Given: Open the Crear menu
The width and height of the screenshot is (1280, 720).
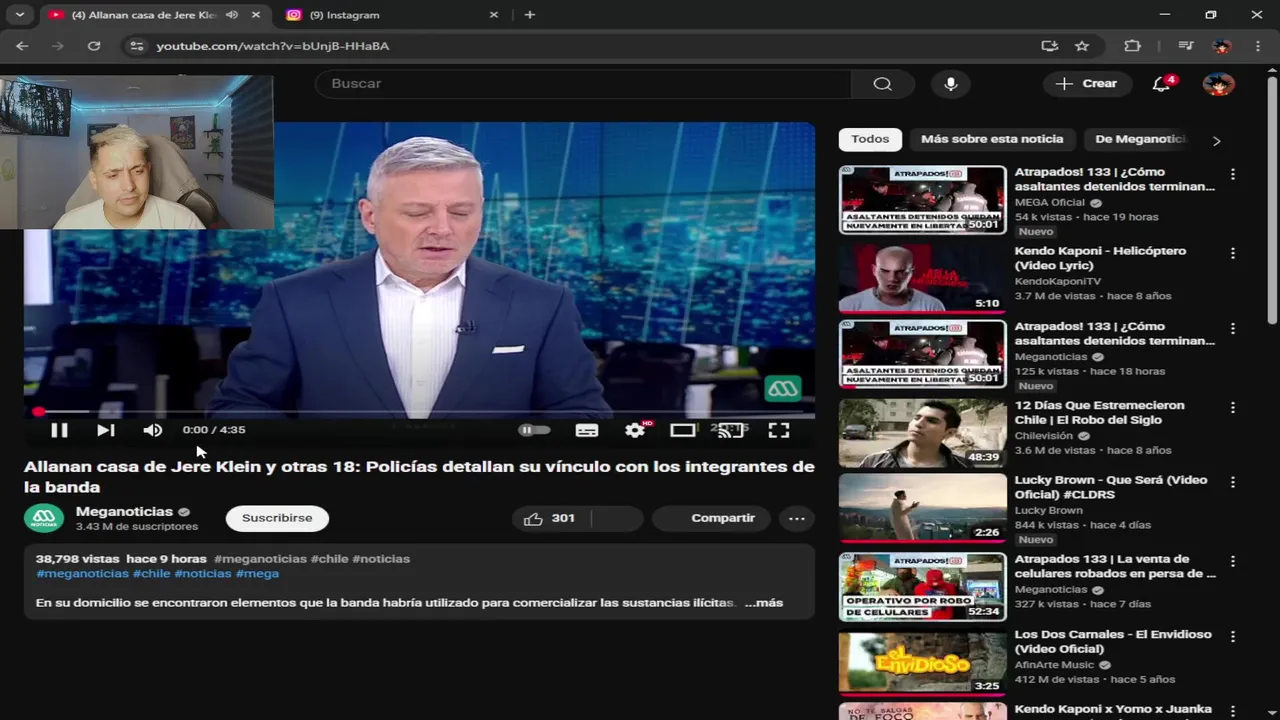Looking at the screenshot, I should click(x=1087, y=84).
